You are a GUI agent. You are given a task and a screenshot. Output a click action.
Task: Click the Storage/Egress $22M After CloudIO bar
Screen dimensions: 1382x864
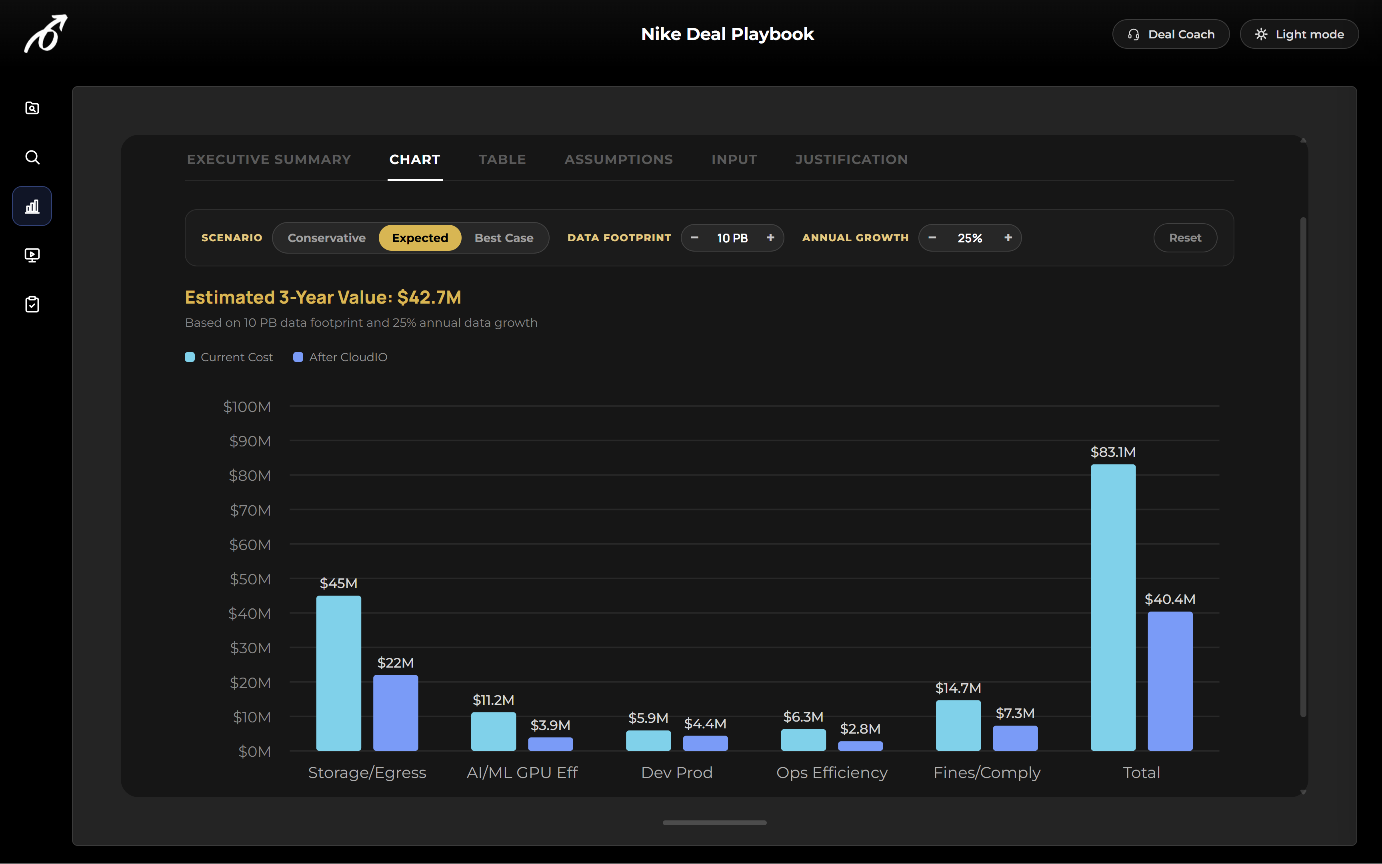coord(396,713)
